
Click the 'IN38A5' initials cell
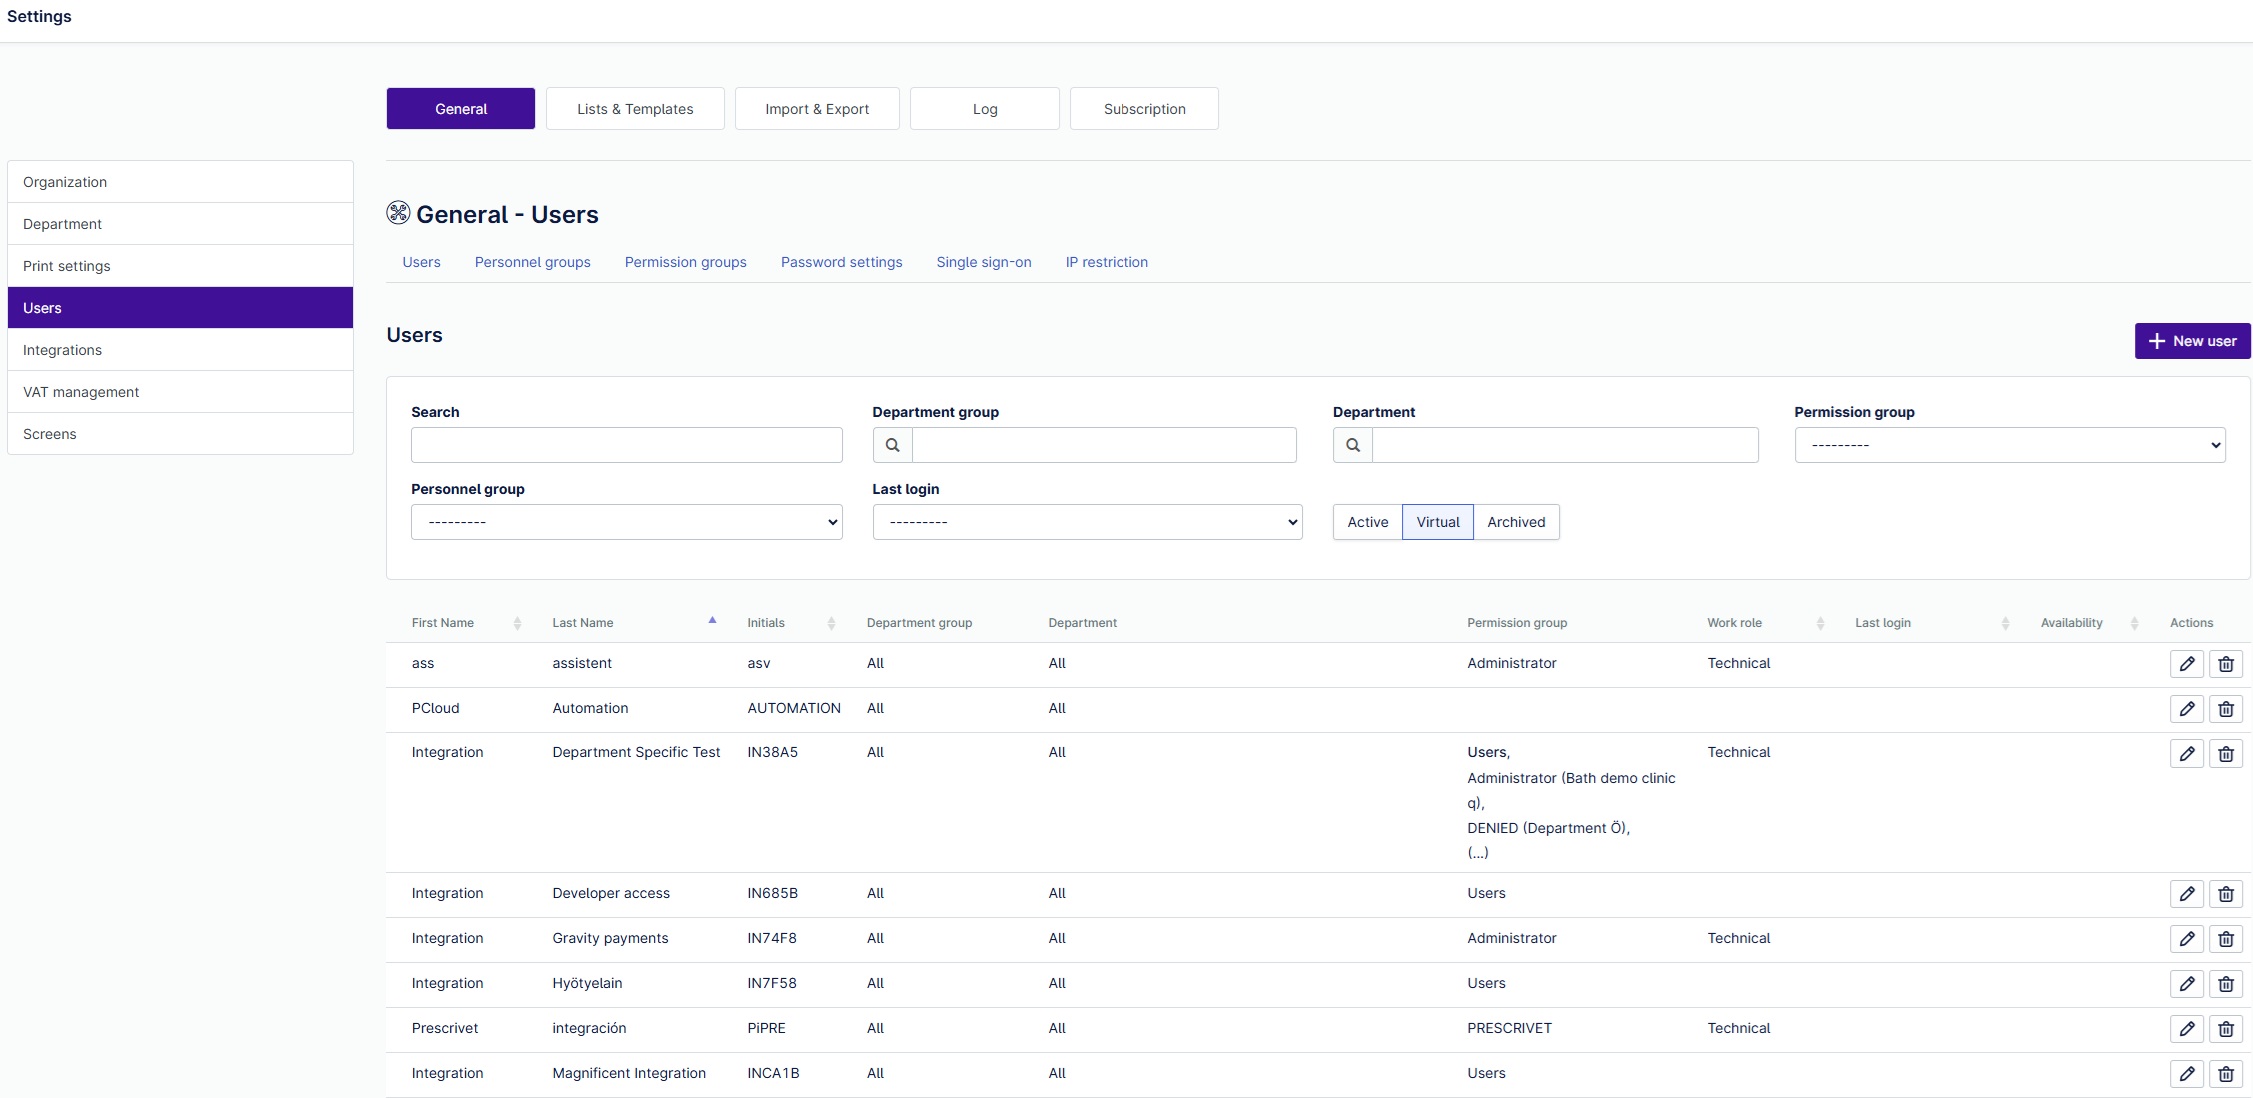tap(772, 752)
